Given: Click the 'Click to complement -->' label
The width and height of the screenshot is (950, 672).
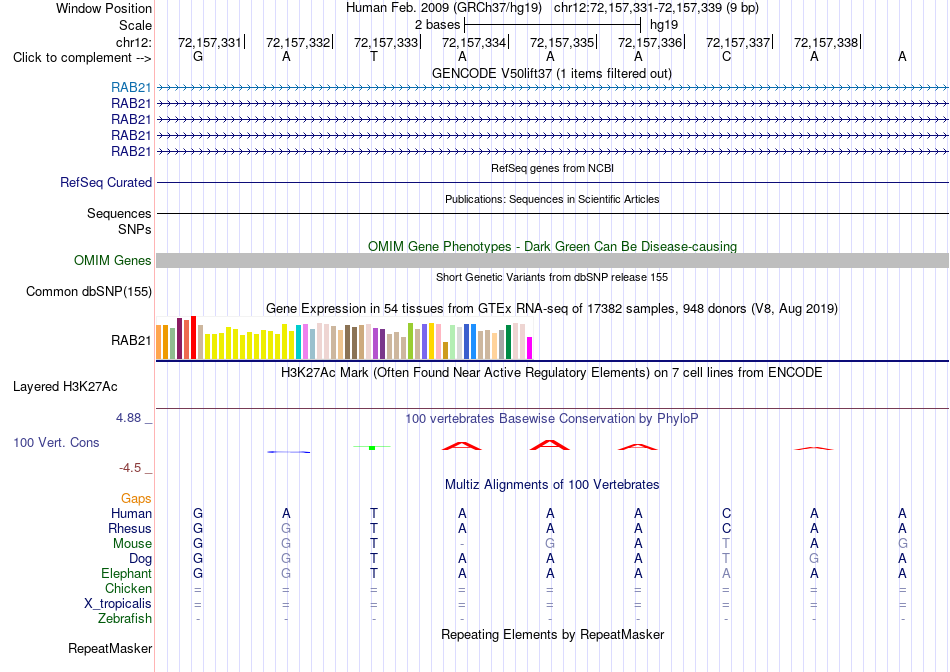Looking at the screenshot, I should [x=82, y=58].
